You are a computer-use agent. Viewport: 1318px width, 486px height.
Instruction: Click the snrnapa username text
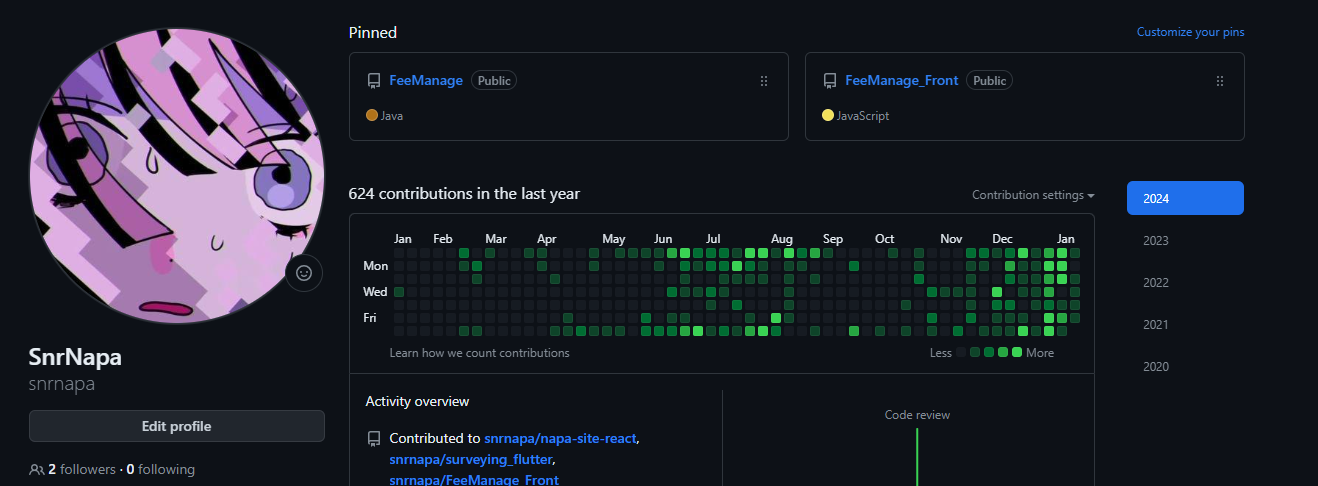click(62, 384)
